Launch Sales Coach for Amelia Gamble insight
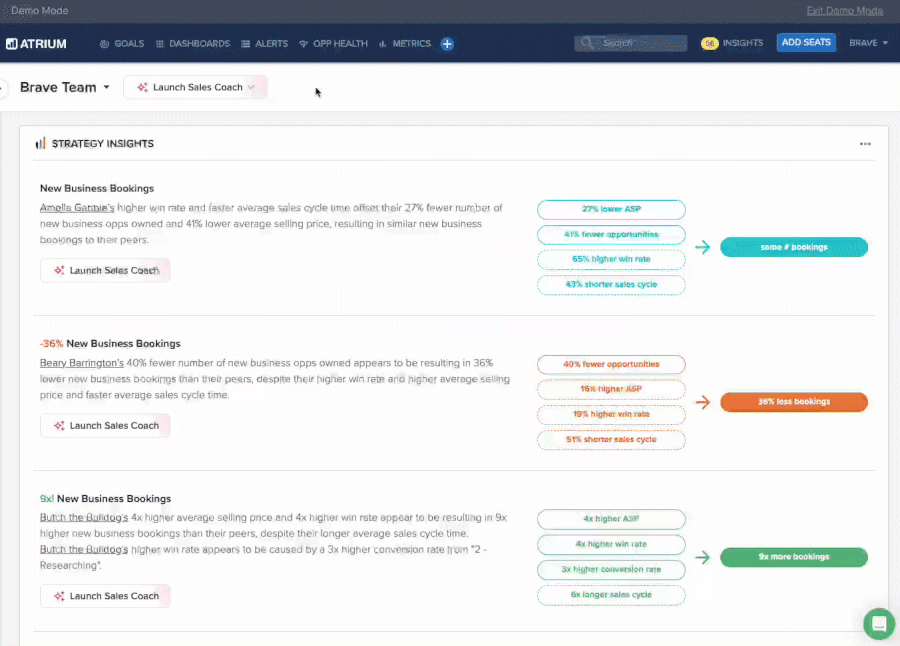 tap(105, 270)
